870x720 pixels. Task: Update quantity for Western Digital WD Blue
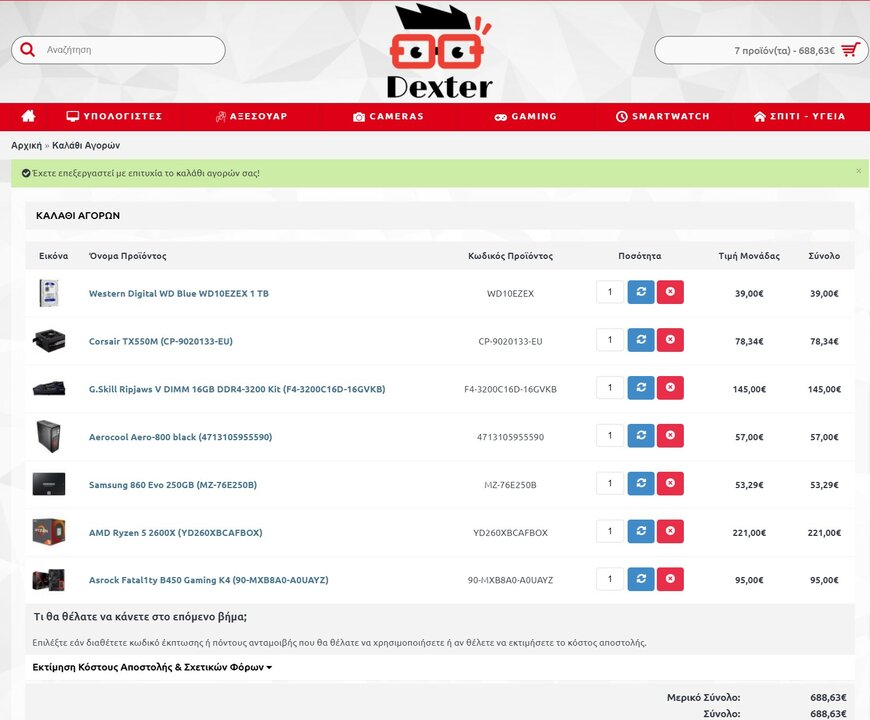641,292
